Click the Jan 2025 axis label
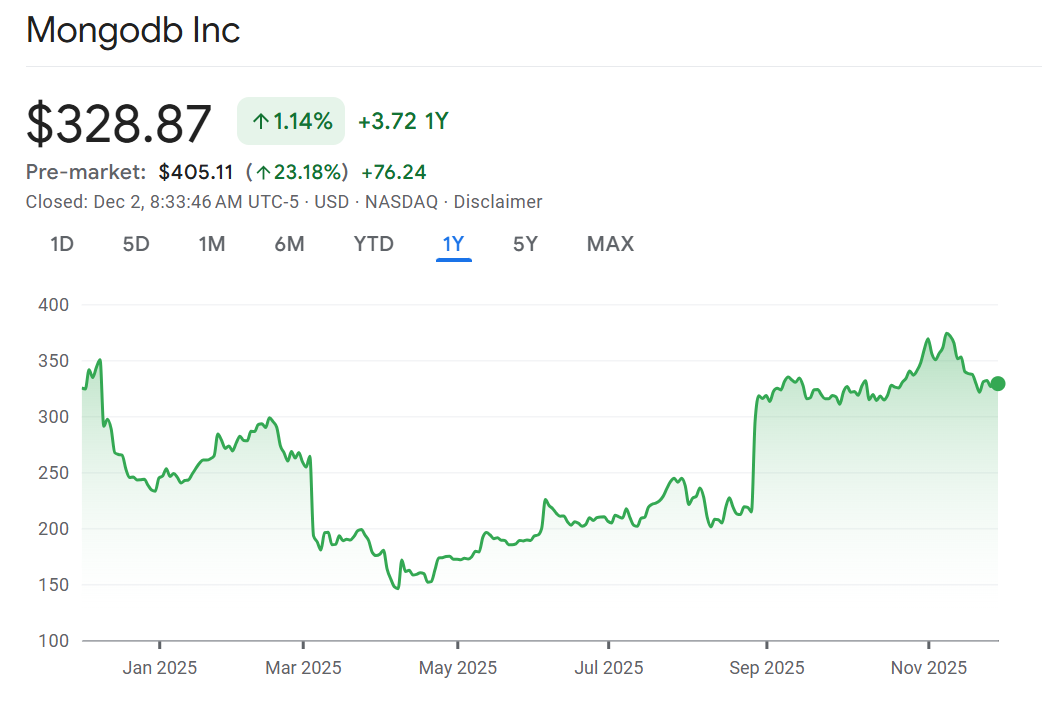The image size is (1042, 703). click(x=160, y=667)
